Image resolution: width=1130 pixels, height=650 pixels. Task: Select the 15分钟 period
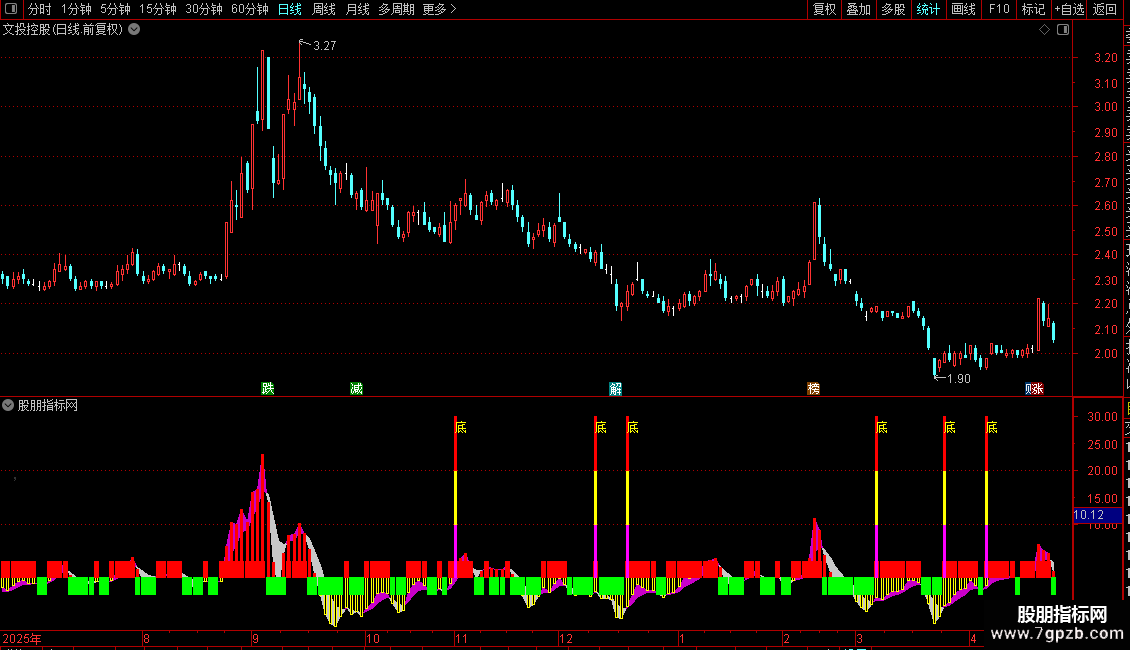[158, 9]
